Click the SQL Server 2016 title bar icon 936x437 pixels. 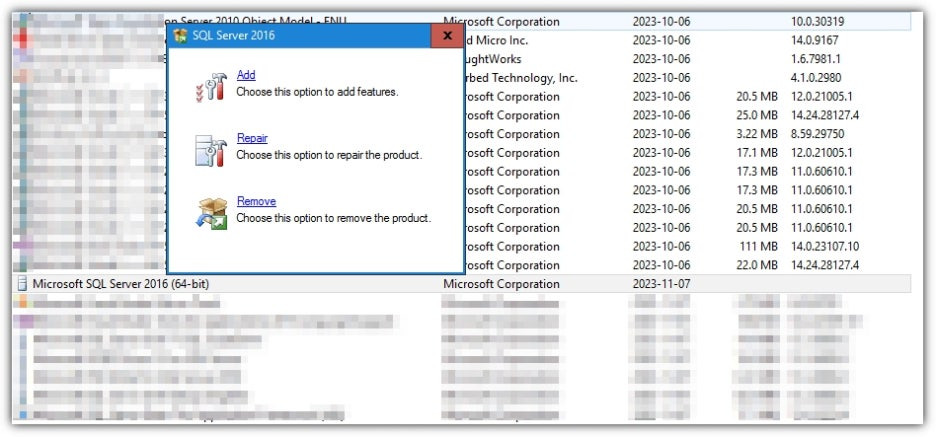(x=180, y=36)
